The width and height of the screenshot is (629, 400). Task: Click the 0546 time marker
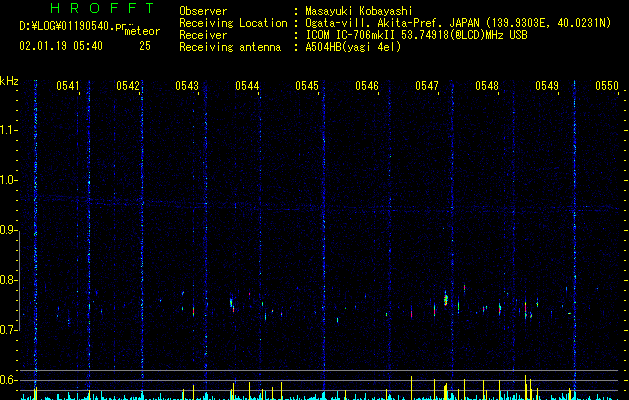(367, 86)
